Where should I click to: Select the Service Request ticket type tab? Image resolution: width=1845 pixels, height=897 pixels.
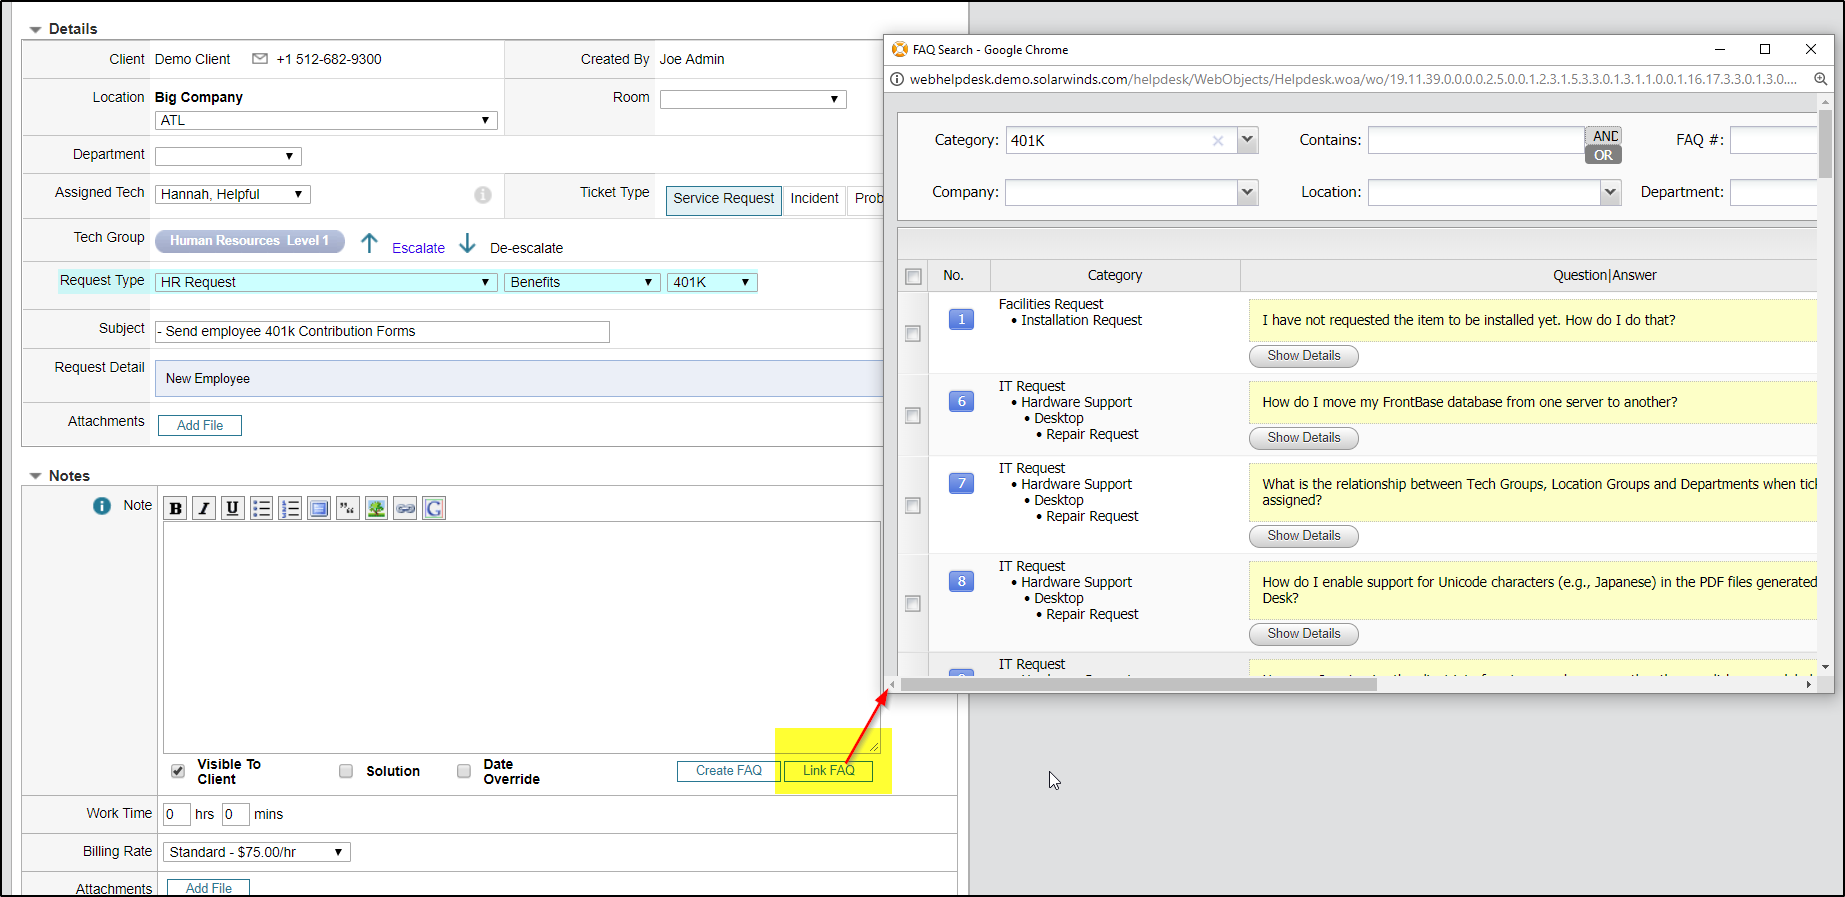[724, 199]
